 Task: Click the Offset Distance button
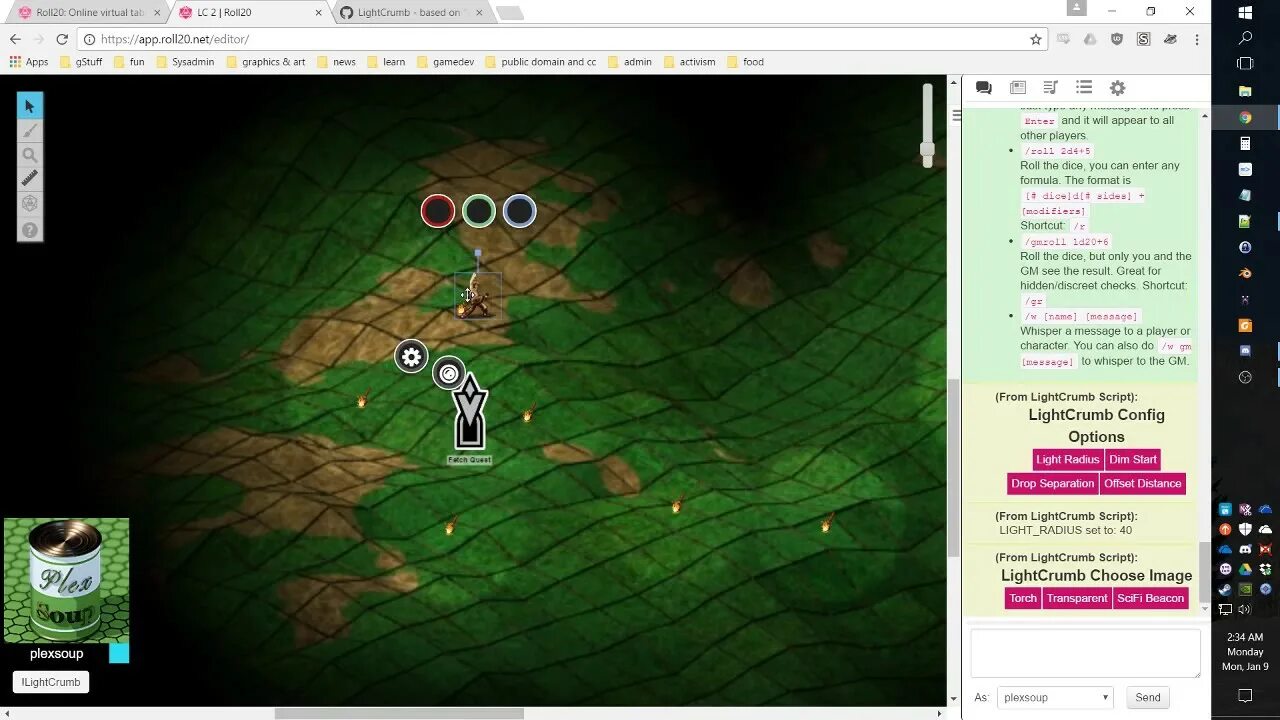[1142, 484]
